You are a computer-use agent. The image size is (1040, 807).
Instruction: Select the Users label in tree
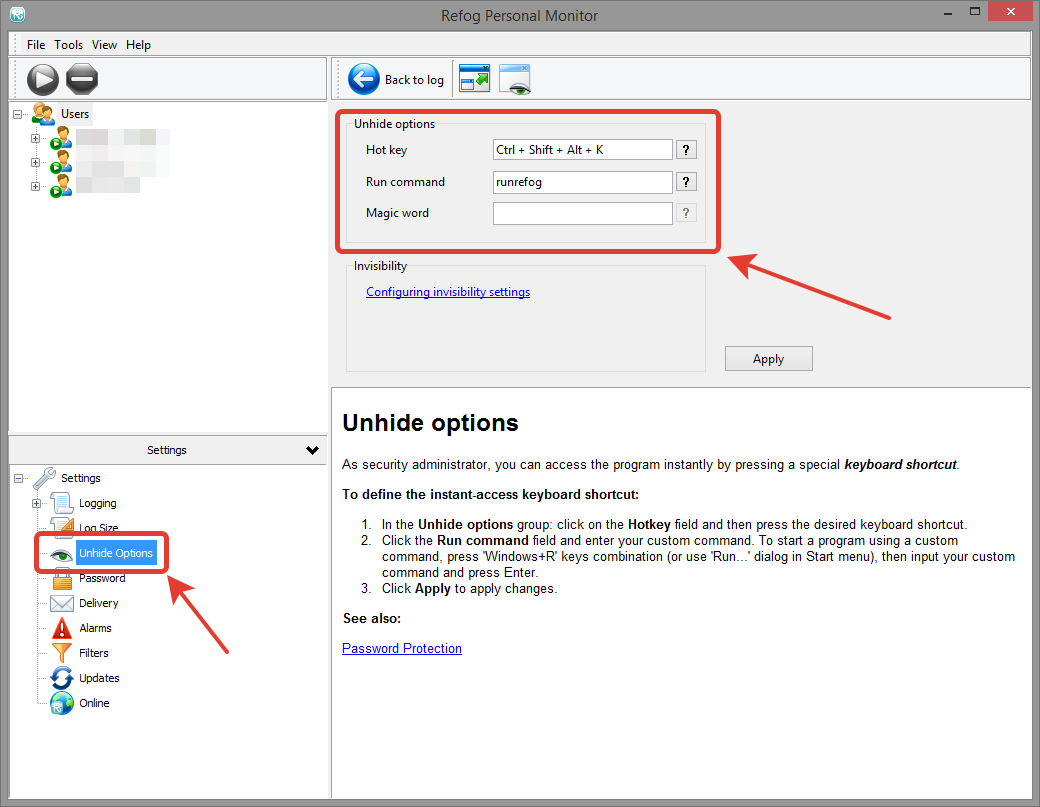75,114
